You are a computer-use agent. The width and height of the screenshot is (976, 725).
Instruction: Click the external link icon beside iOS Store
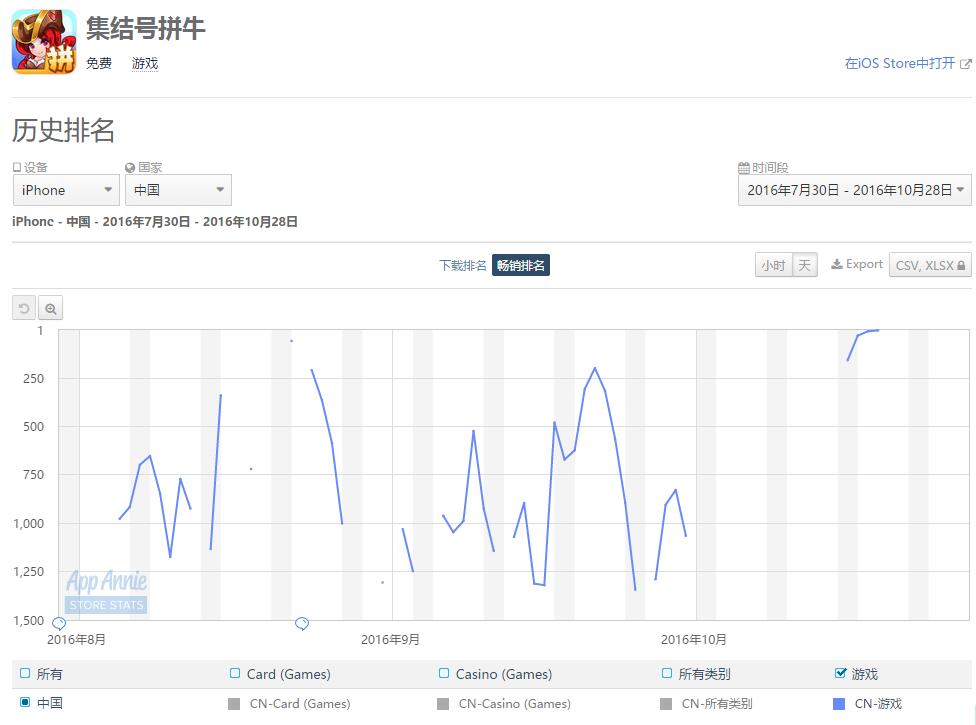965,63
